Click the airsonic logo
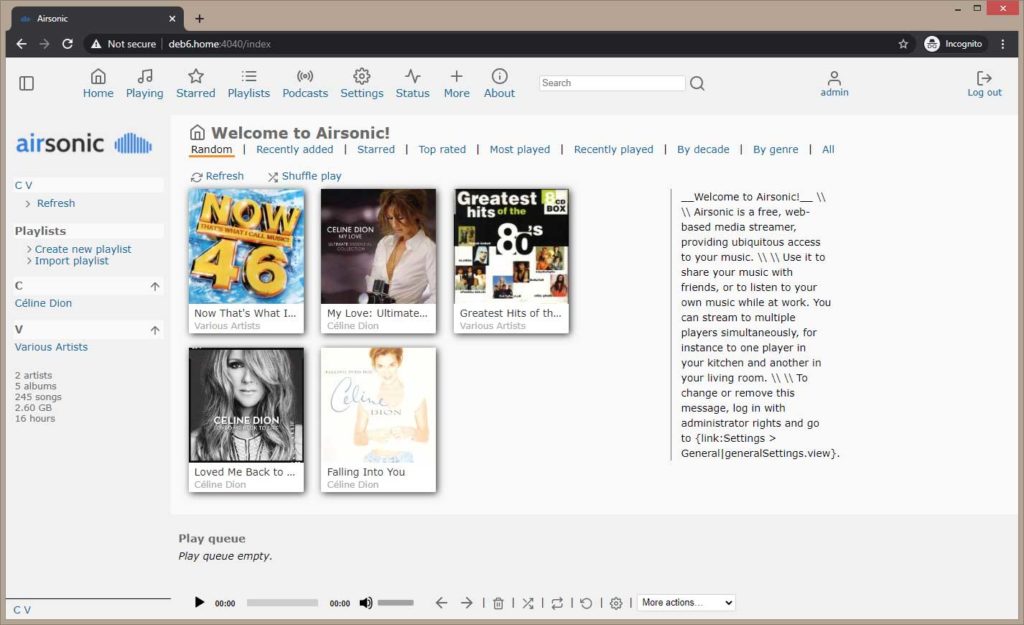Viewport: 1024px width, 625px height. click(x=84, y=143)
